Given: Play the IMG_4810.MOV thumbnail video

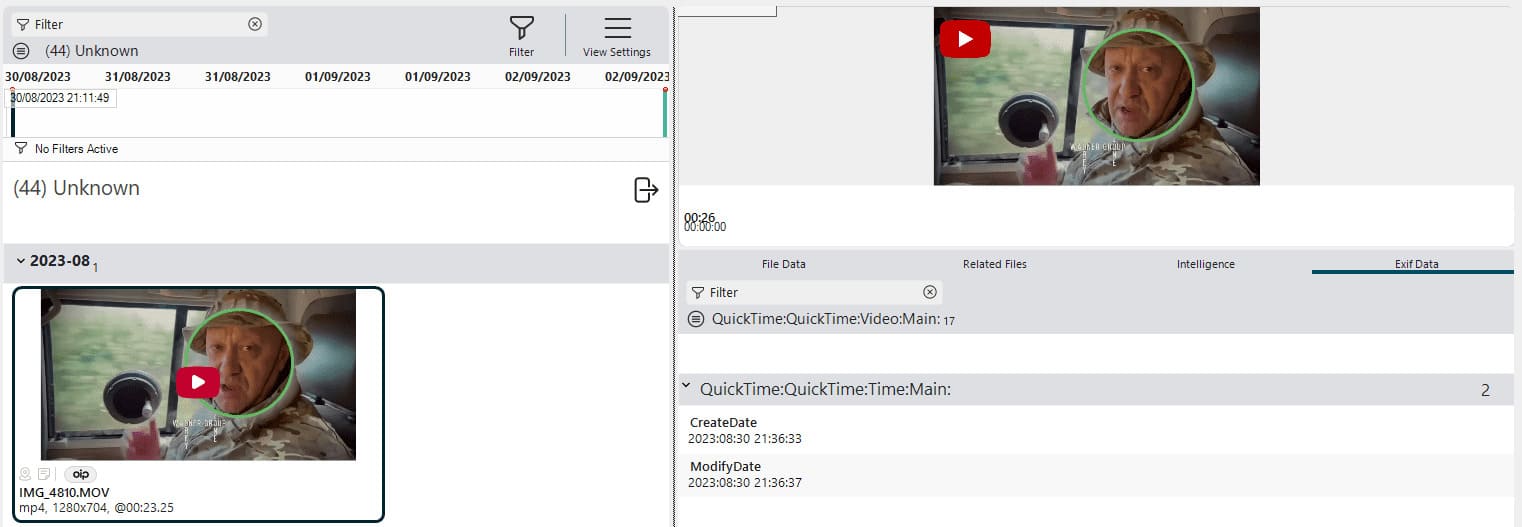Looking at the screenshot, I should pyautogui.click(x=198, y=382).
